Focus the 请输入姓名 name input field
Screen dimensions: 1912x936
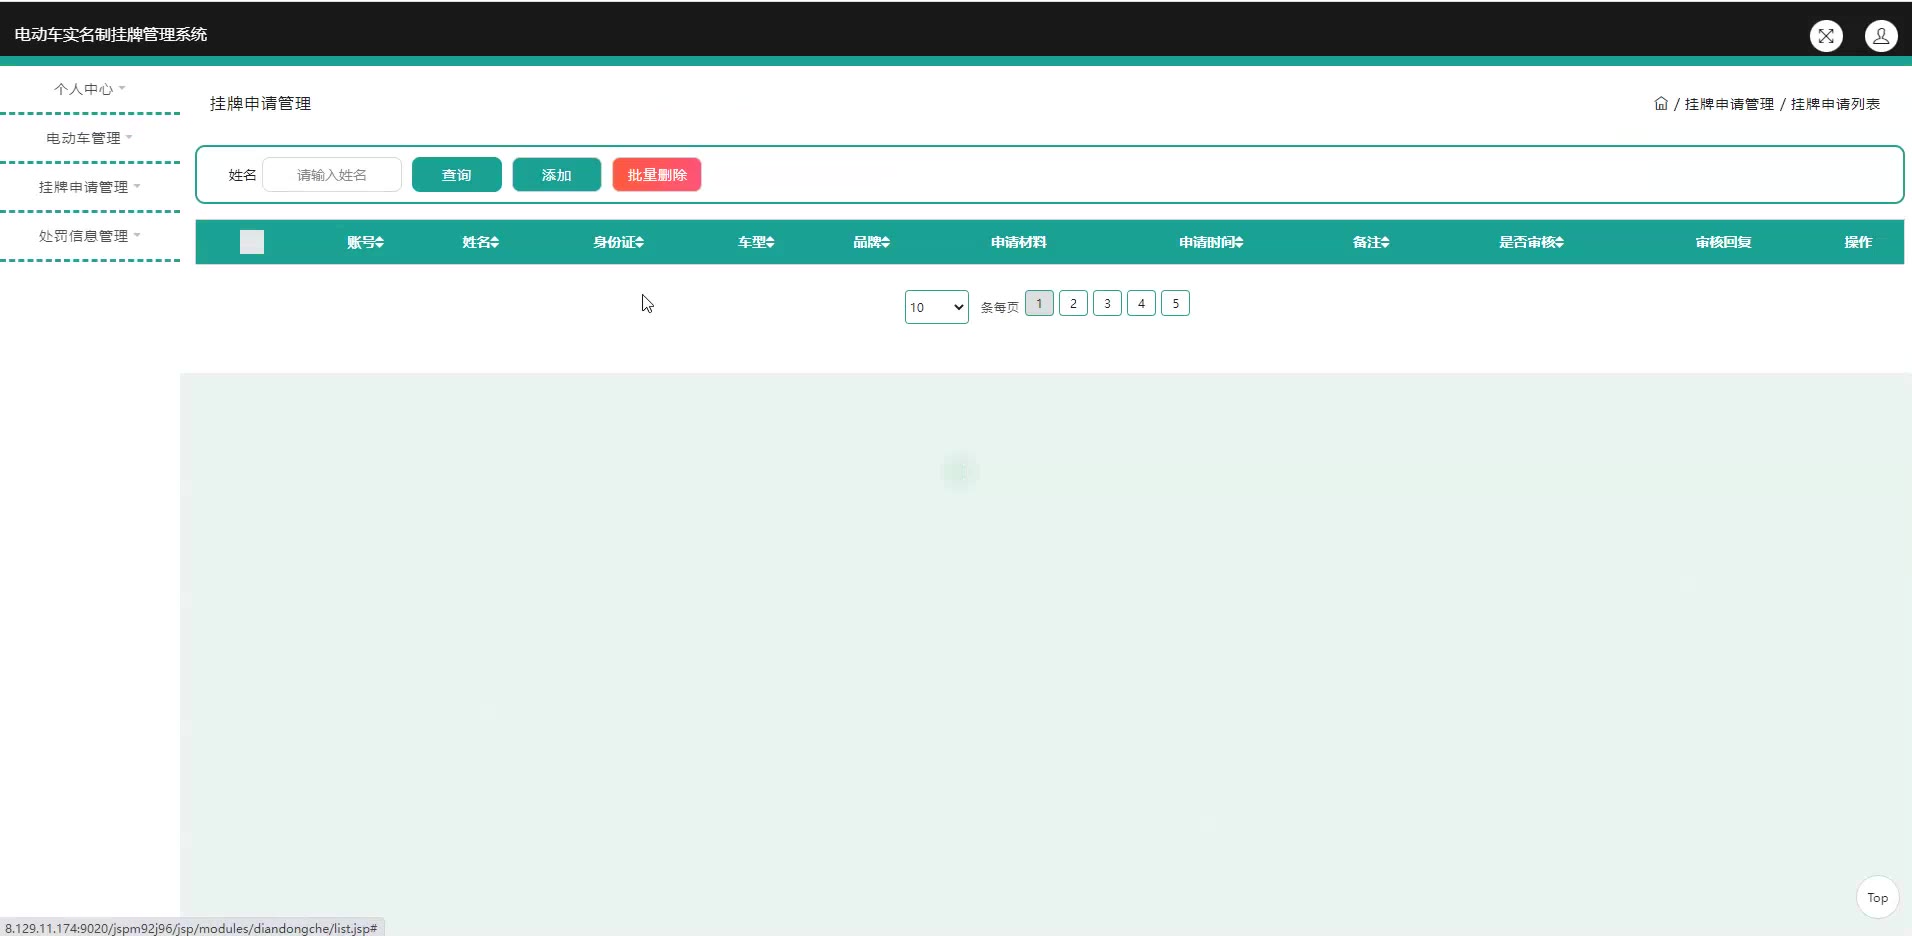pos(332,175)
